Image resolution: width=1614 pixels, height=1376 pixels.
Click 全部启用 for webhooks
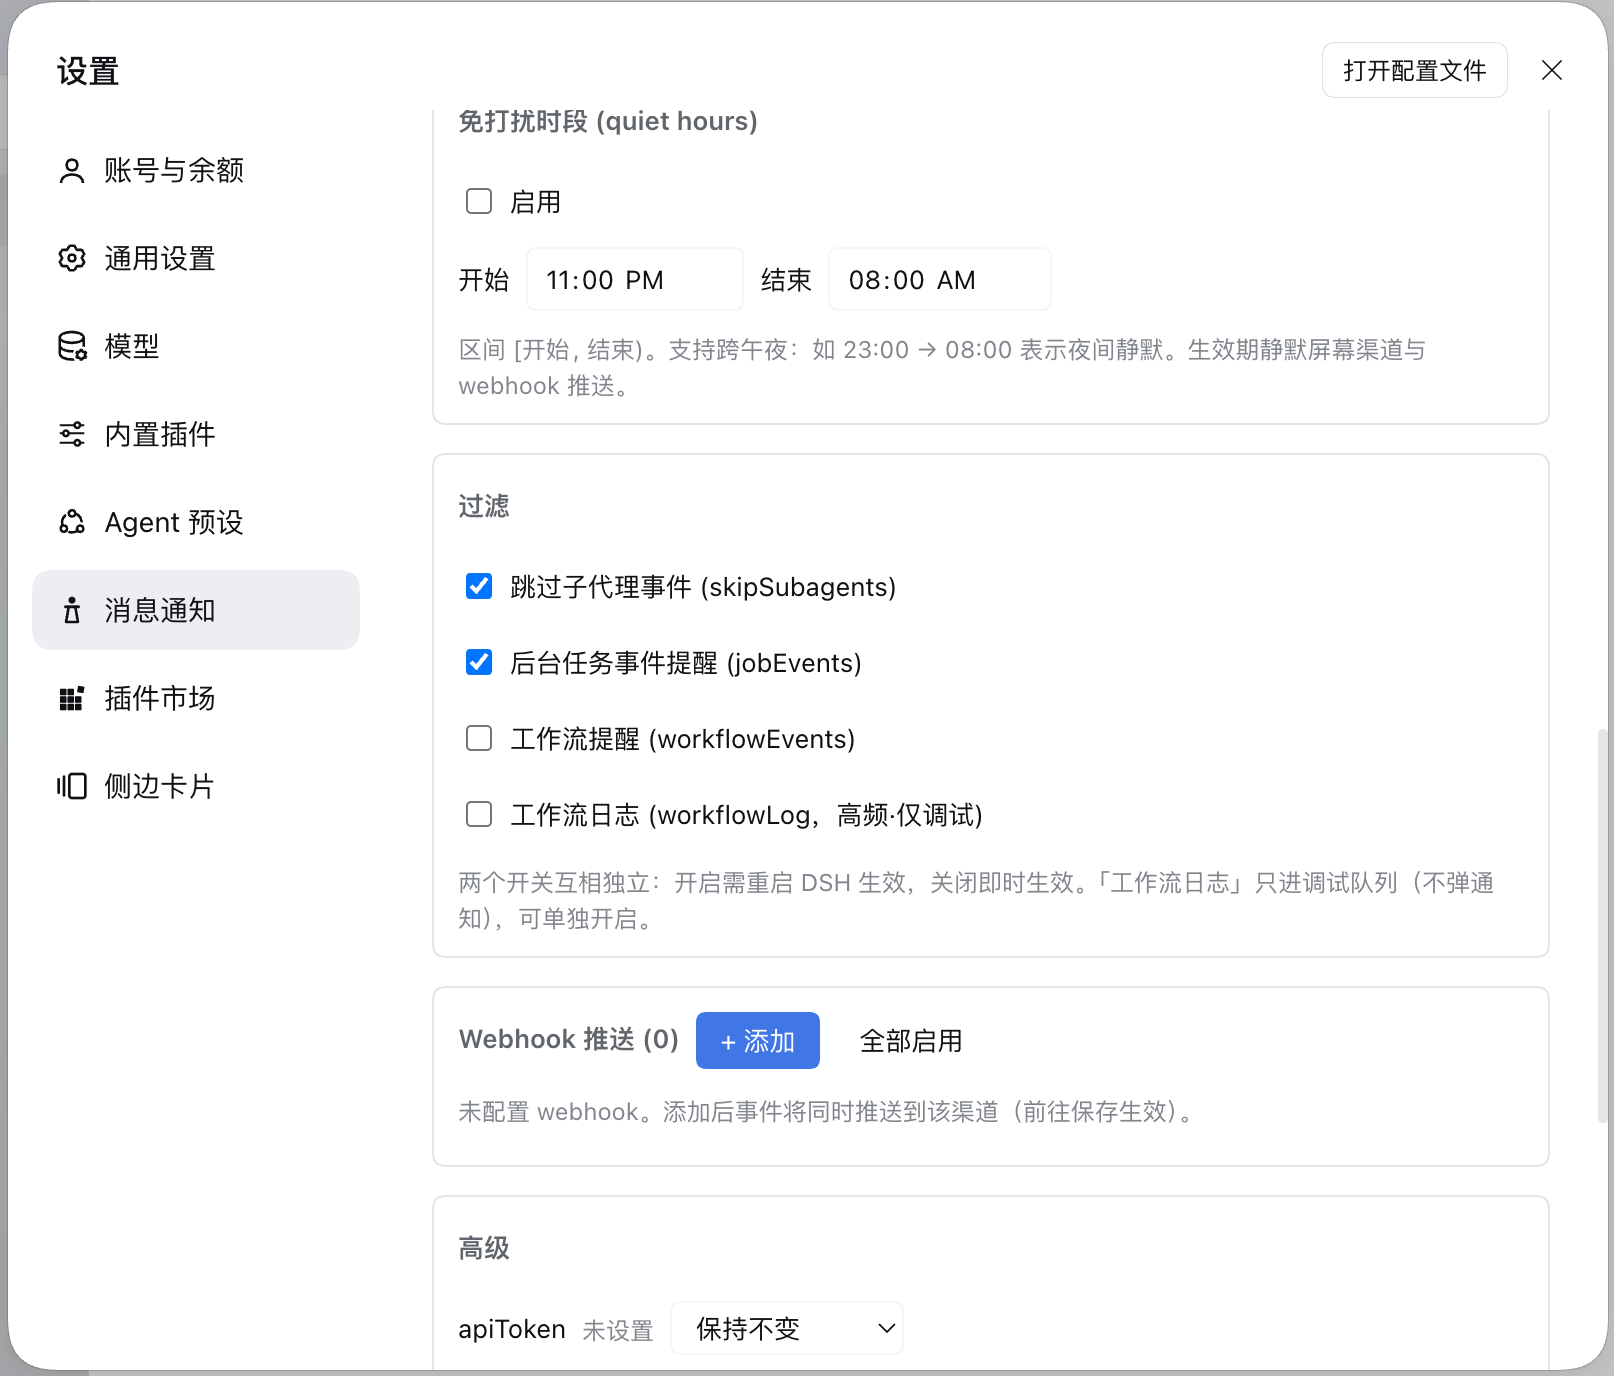click(x=911, y=1041)
